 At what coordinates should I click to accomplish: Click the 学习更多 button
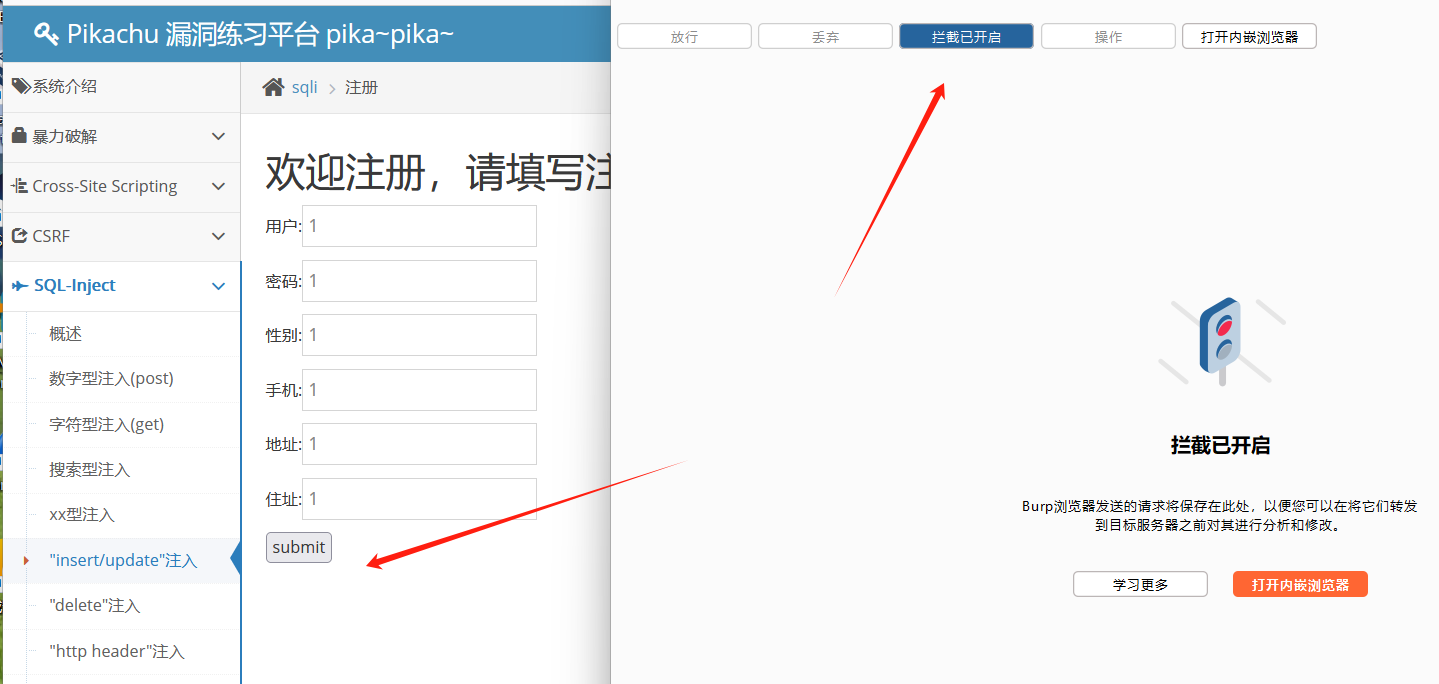click(1140, 584)
